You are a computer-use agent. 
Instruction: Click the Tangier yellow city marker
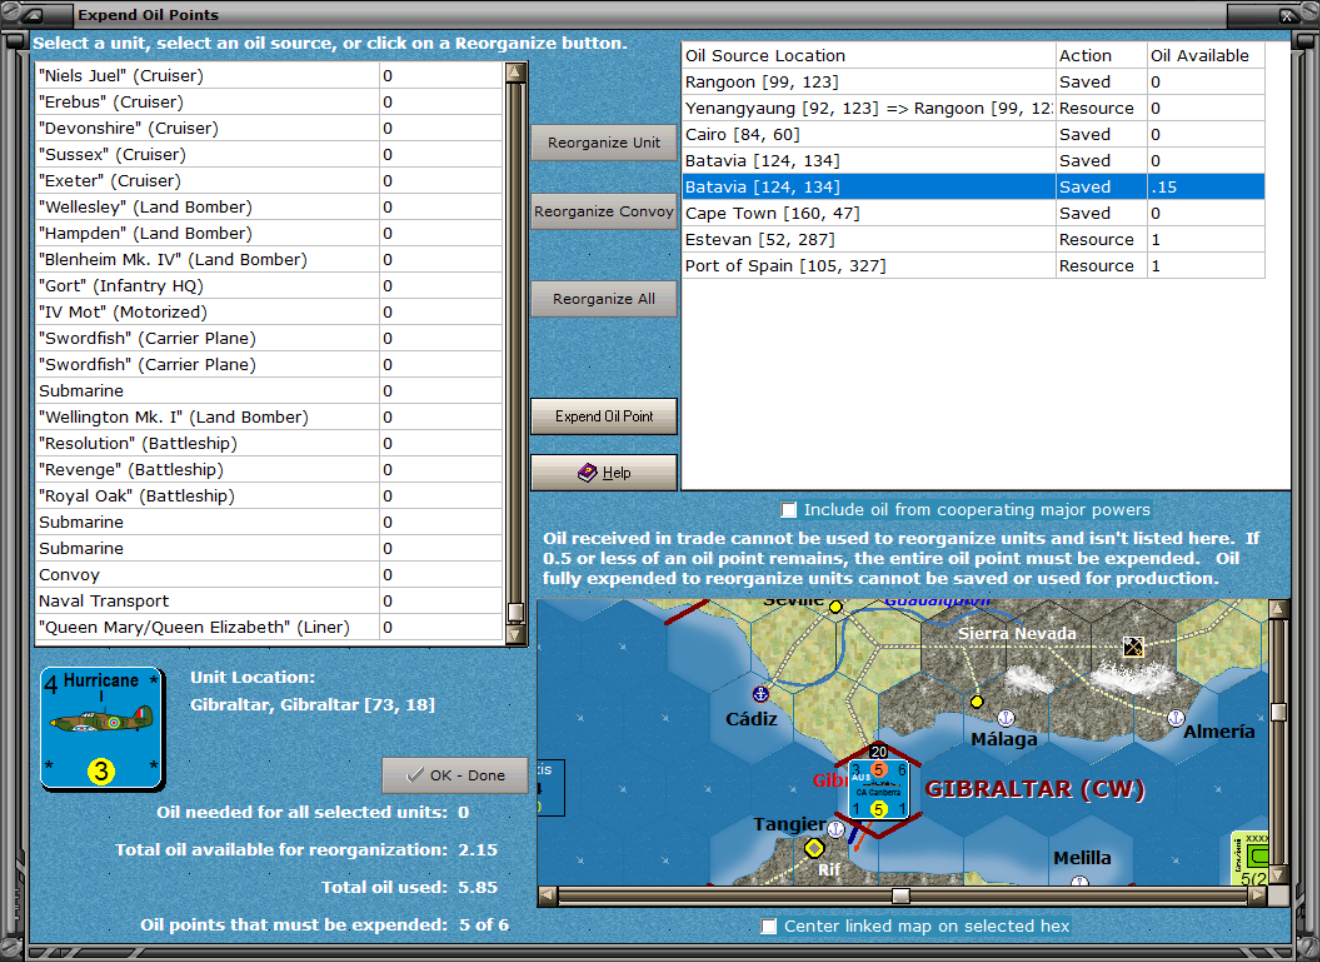pyautogui.click(x=814, y=848)
